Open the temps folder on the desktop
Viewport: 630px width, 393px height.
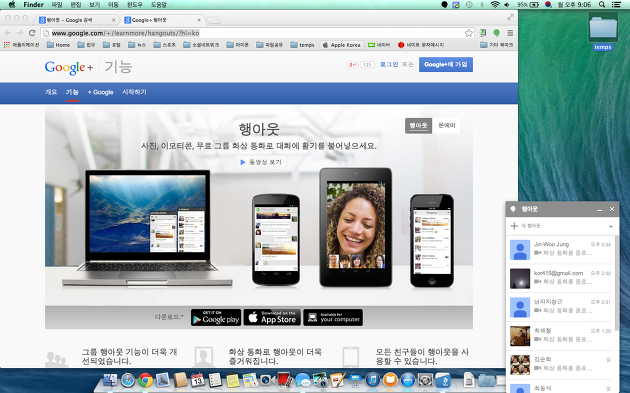[603, 31]
